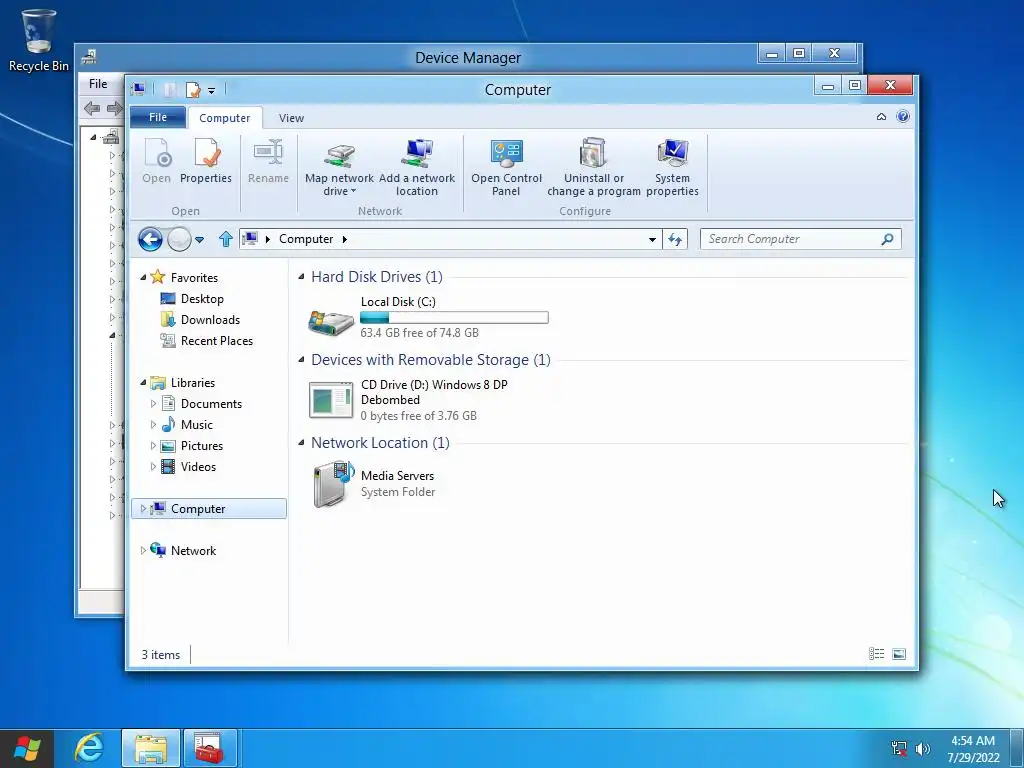Select the Computer ribbon tab
Screen dimensions: 1024x768
point(225,118)
